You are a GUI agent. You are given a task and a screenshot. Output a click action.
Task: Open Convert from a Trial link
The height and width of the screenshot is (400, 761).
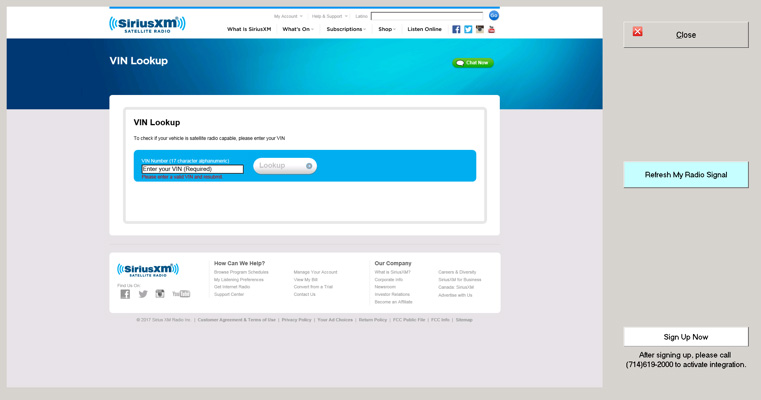tap(313, 287)
